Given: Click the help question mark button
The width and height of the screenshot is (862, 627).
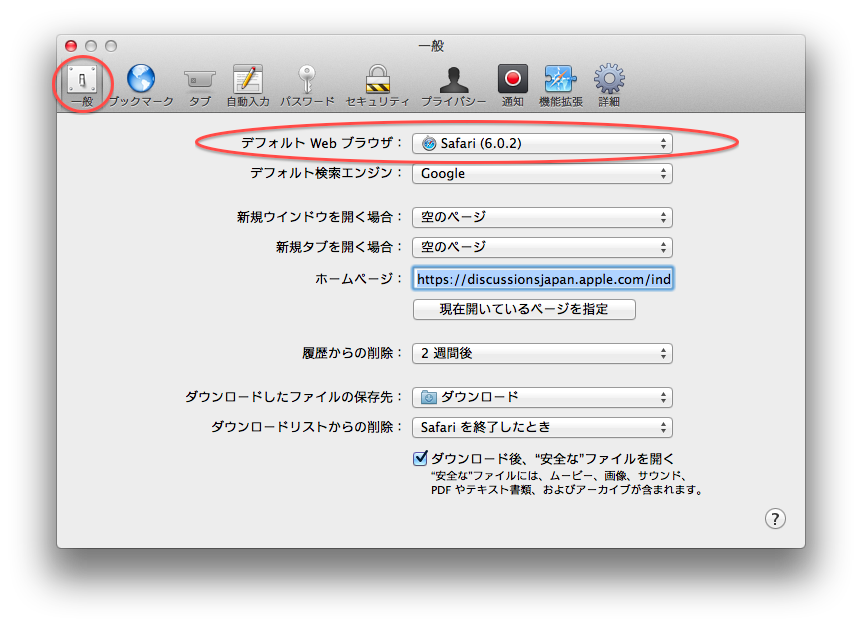Looking at the screenshot, I should coord(775,518).
